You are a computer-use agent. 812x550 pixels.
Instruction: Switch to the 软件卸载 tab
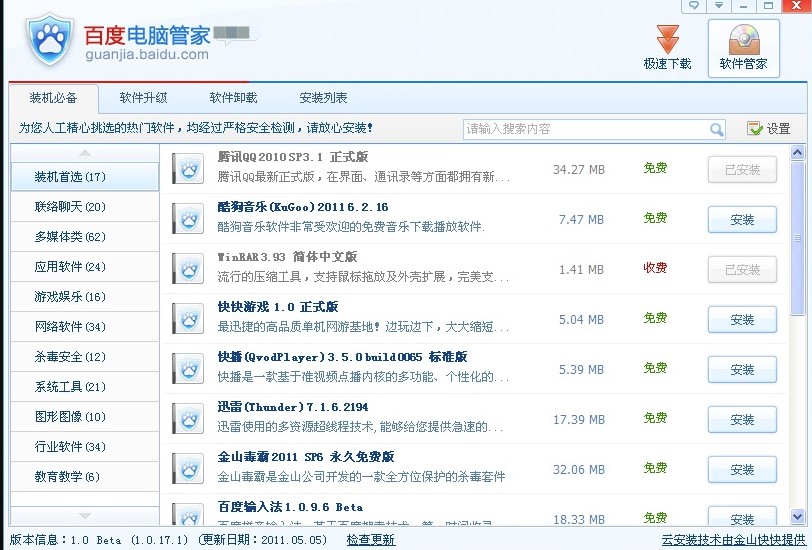[233, 98]
